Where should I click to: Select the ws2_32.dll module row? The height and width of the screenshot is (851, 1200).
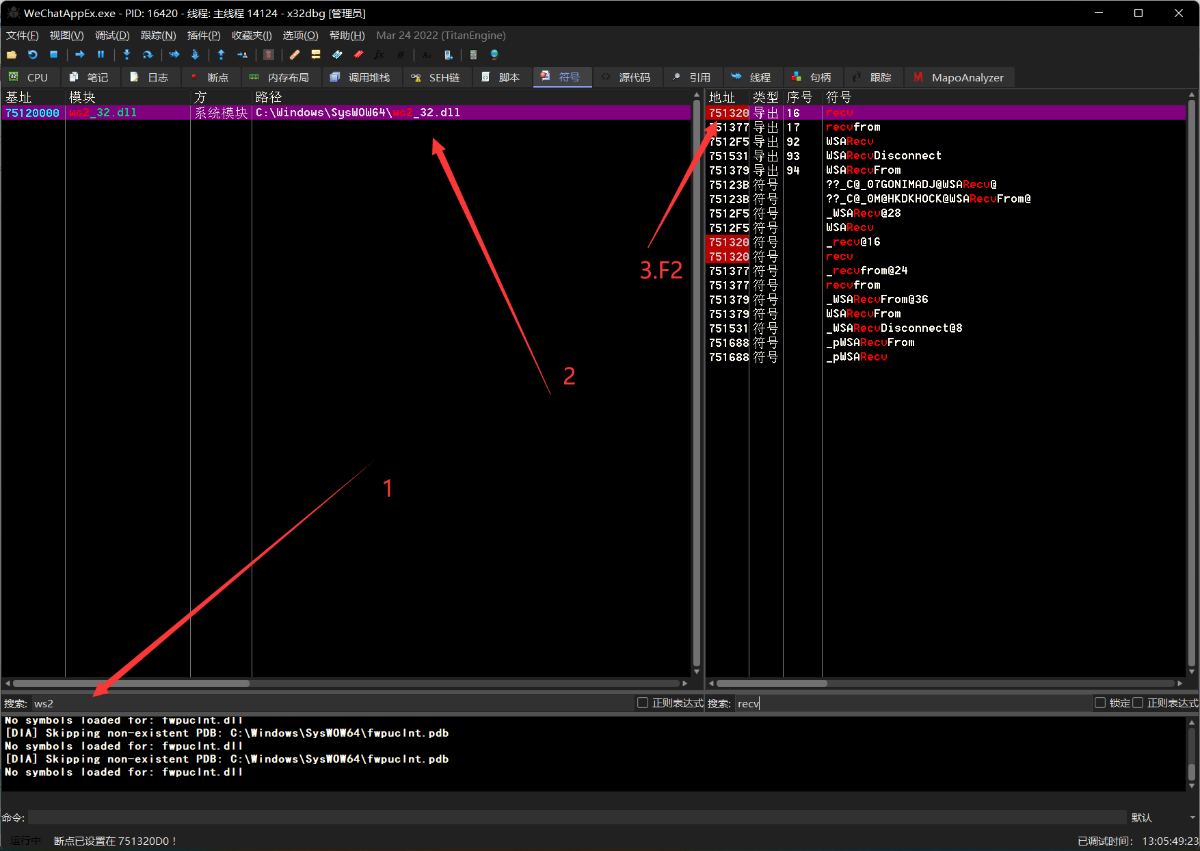pyautogui.click(x=345, y=113)
